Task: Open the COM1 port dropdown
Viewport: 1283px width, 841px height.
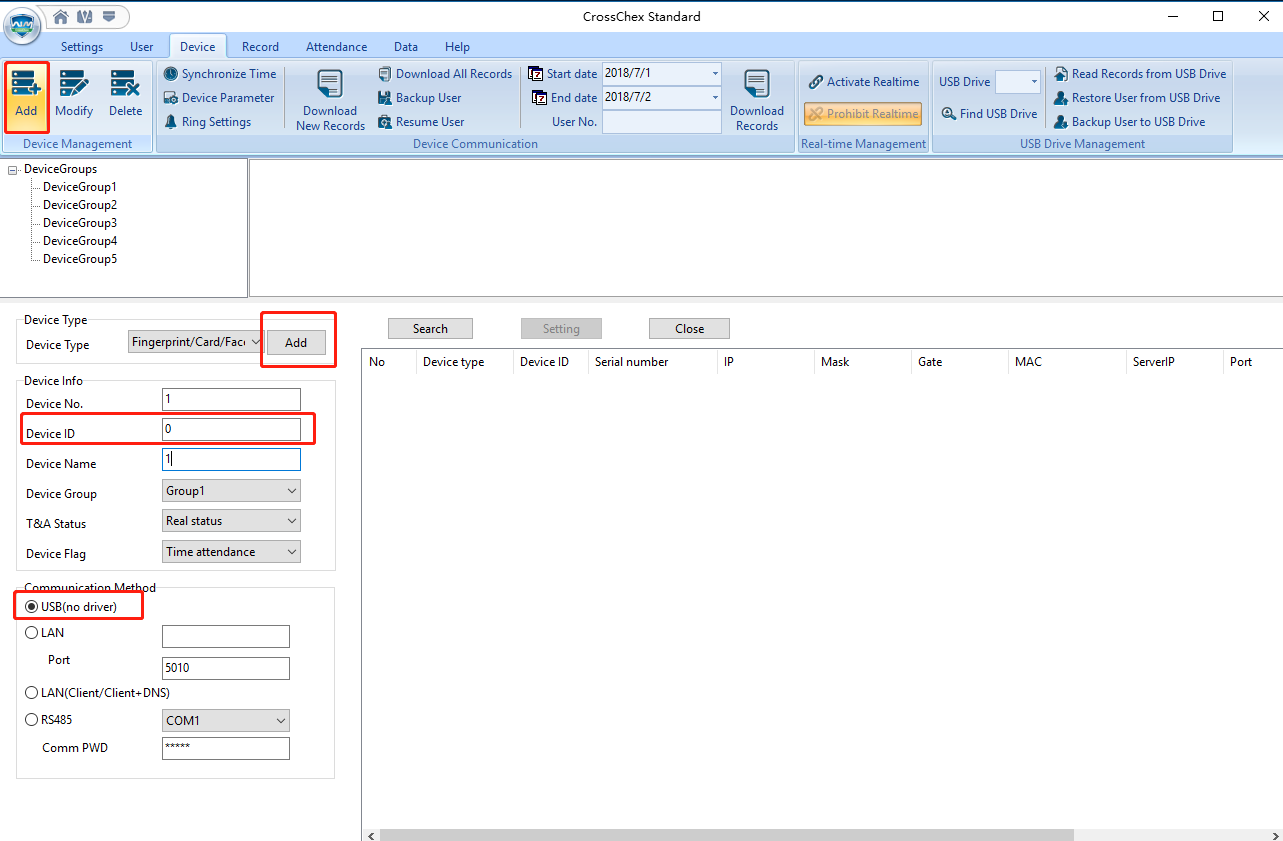Action: pos(225,721)
